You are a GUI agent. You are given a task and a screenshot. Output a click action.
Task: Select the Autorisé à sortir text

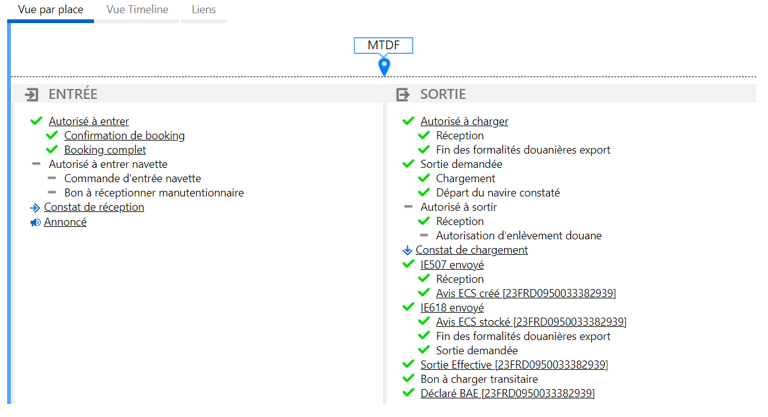(458, 207)
